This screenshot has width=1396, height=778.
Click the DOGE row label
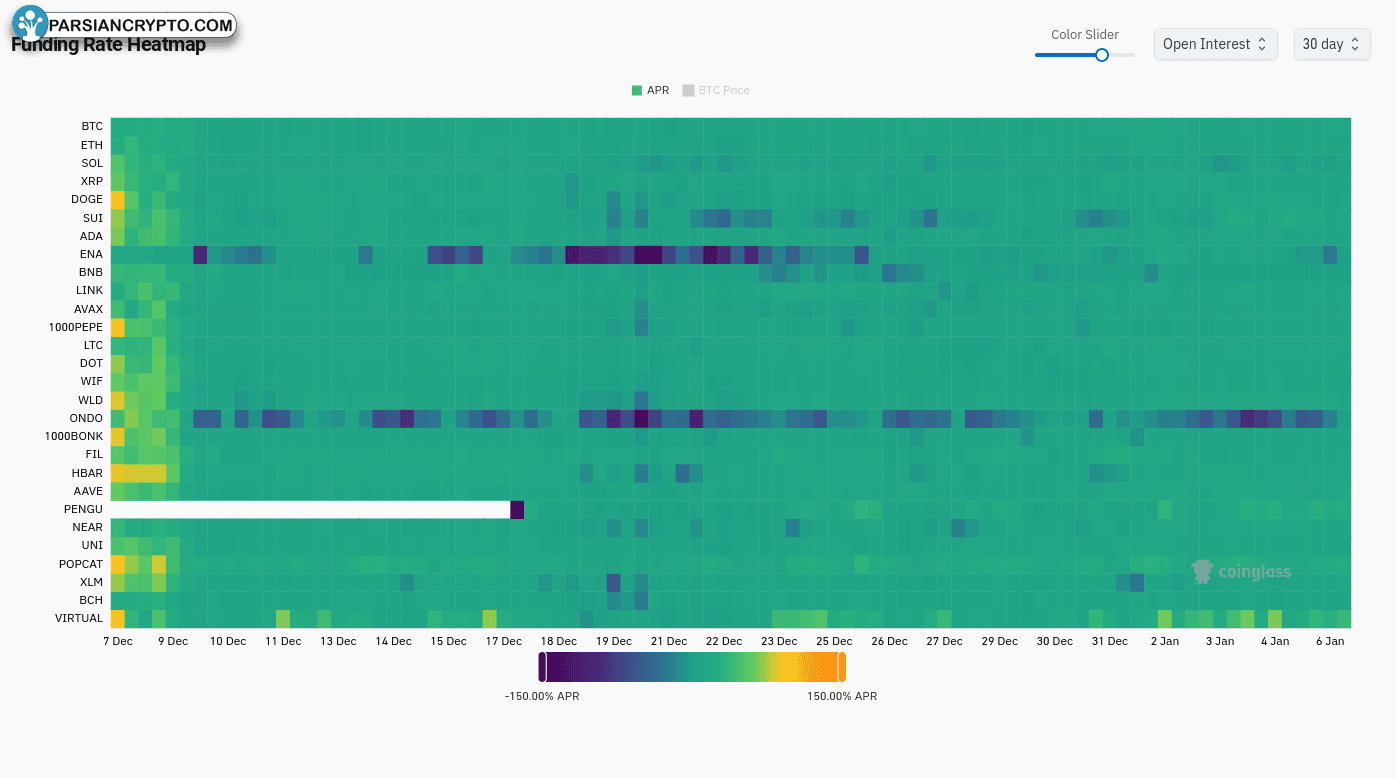click(x=87, y=199)
